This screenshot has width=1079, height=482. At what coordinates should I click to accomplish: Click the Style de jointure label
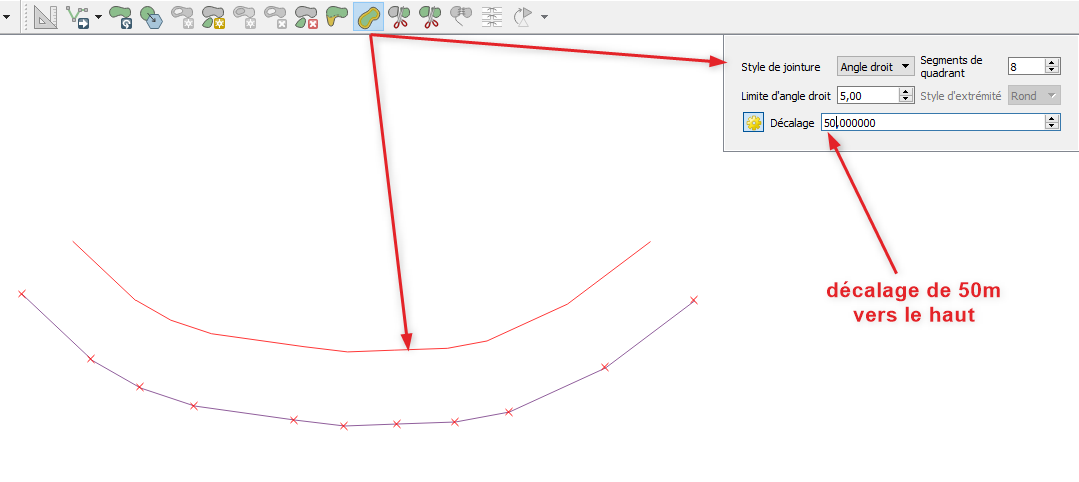tap(780, 67)
